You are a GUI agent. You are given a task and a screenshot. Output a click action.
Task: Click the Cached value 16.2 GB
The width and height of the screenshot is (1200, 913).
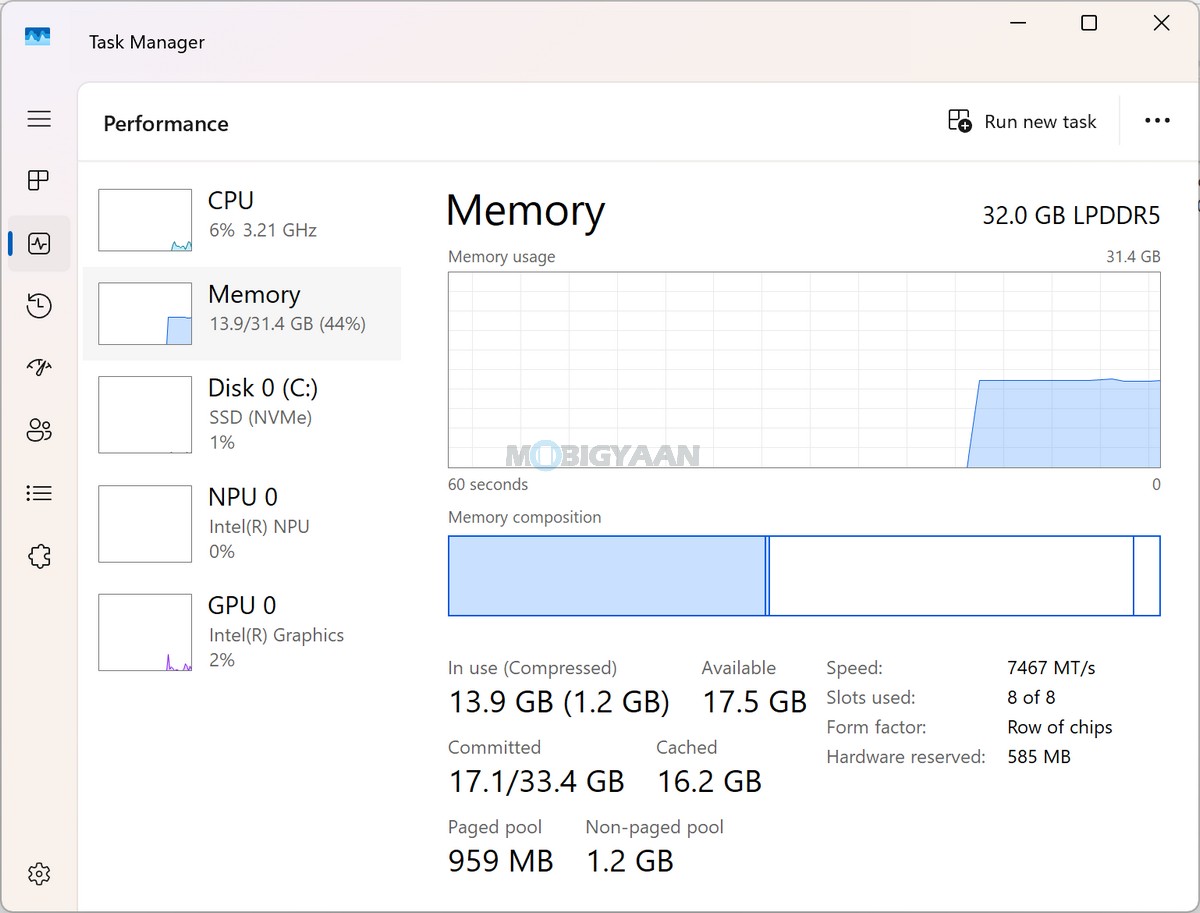pos(709,781)
